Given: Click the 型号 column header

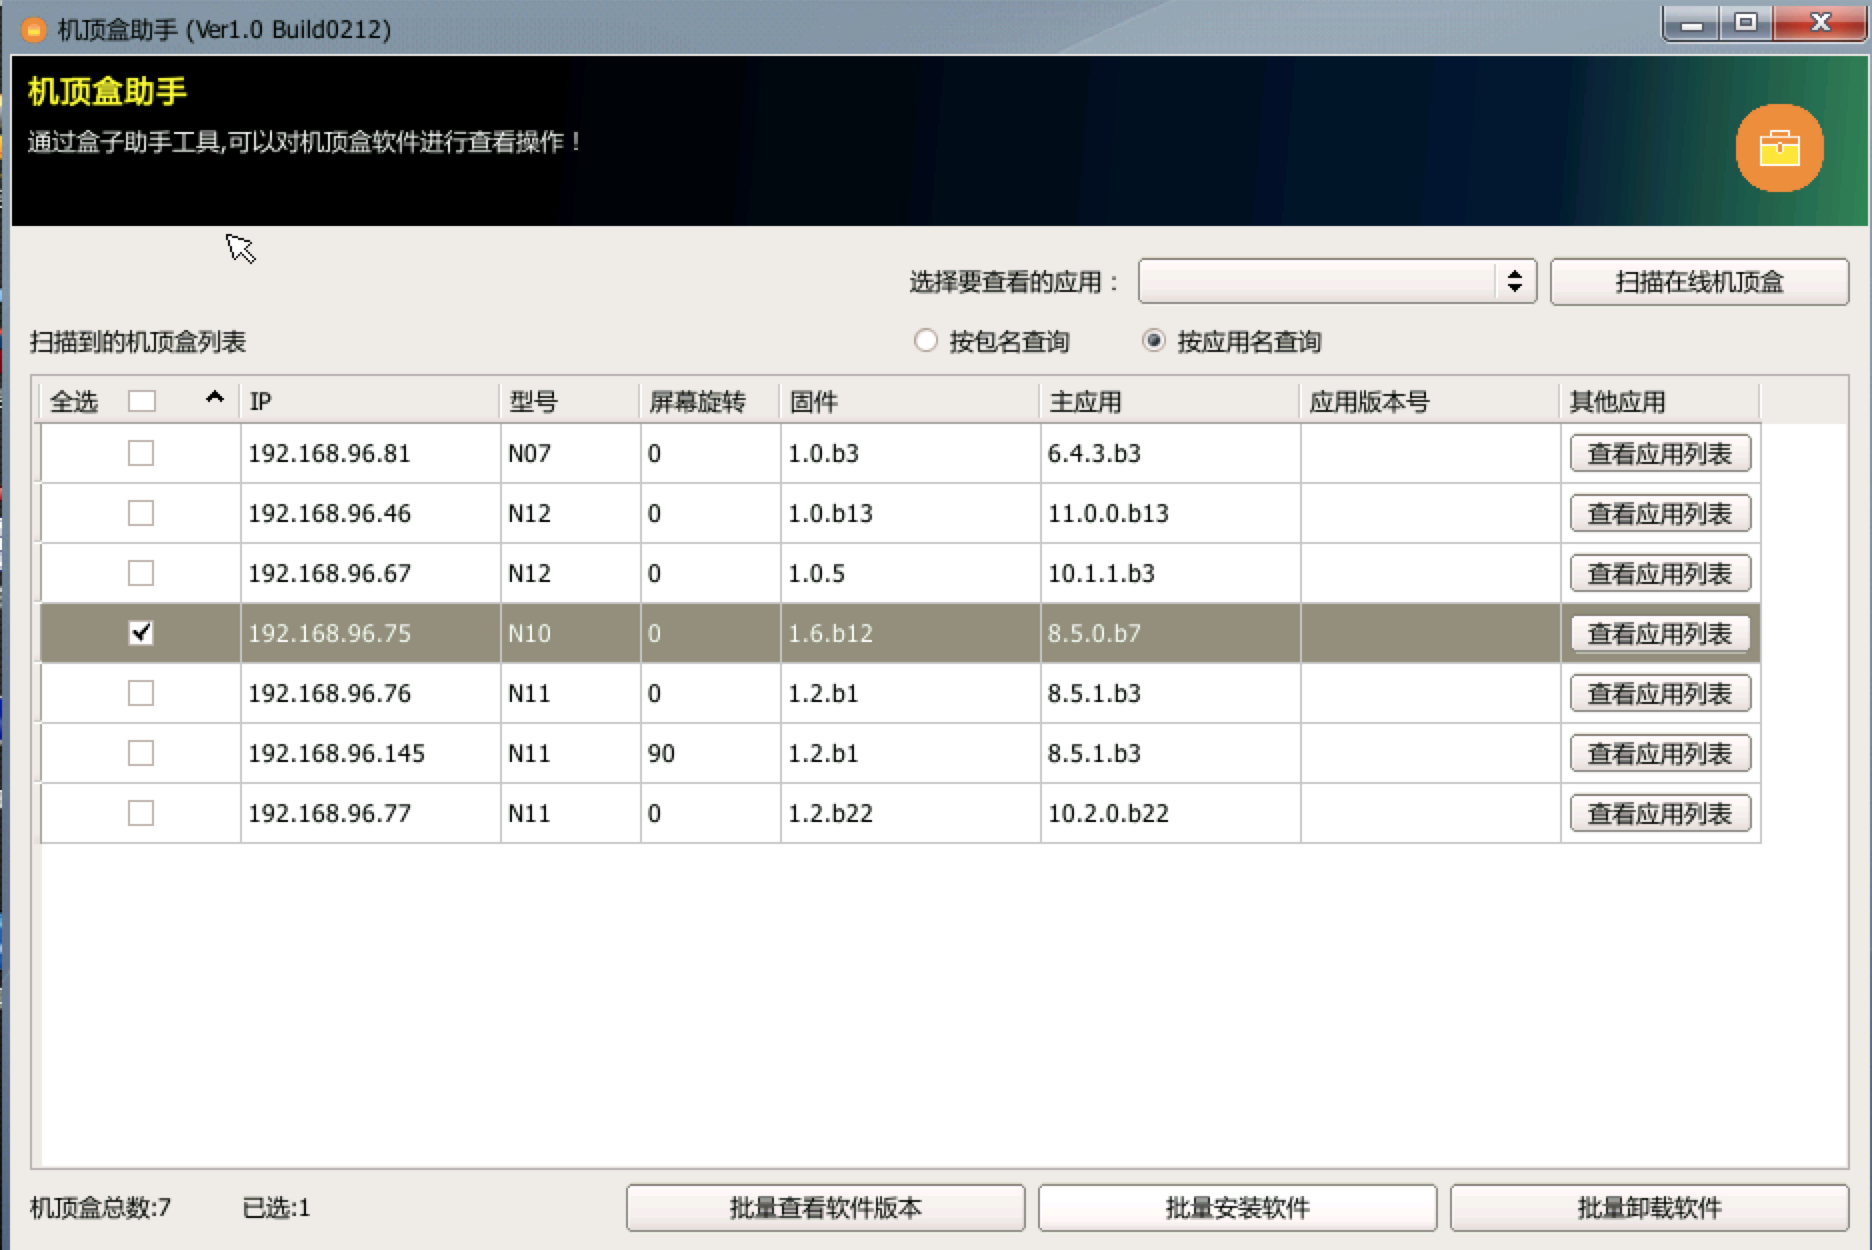Looking at the screenshot, I should point(570,401).
